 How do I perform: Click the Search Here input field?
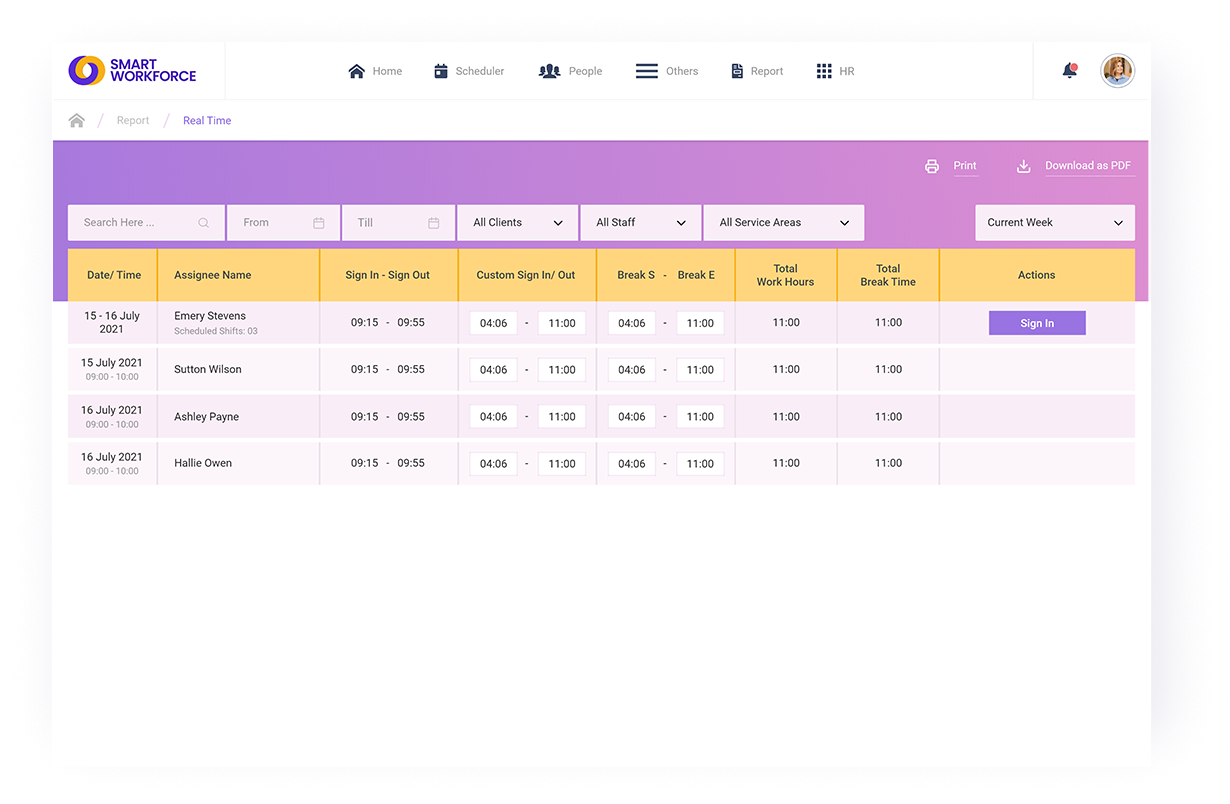point(133,223)
